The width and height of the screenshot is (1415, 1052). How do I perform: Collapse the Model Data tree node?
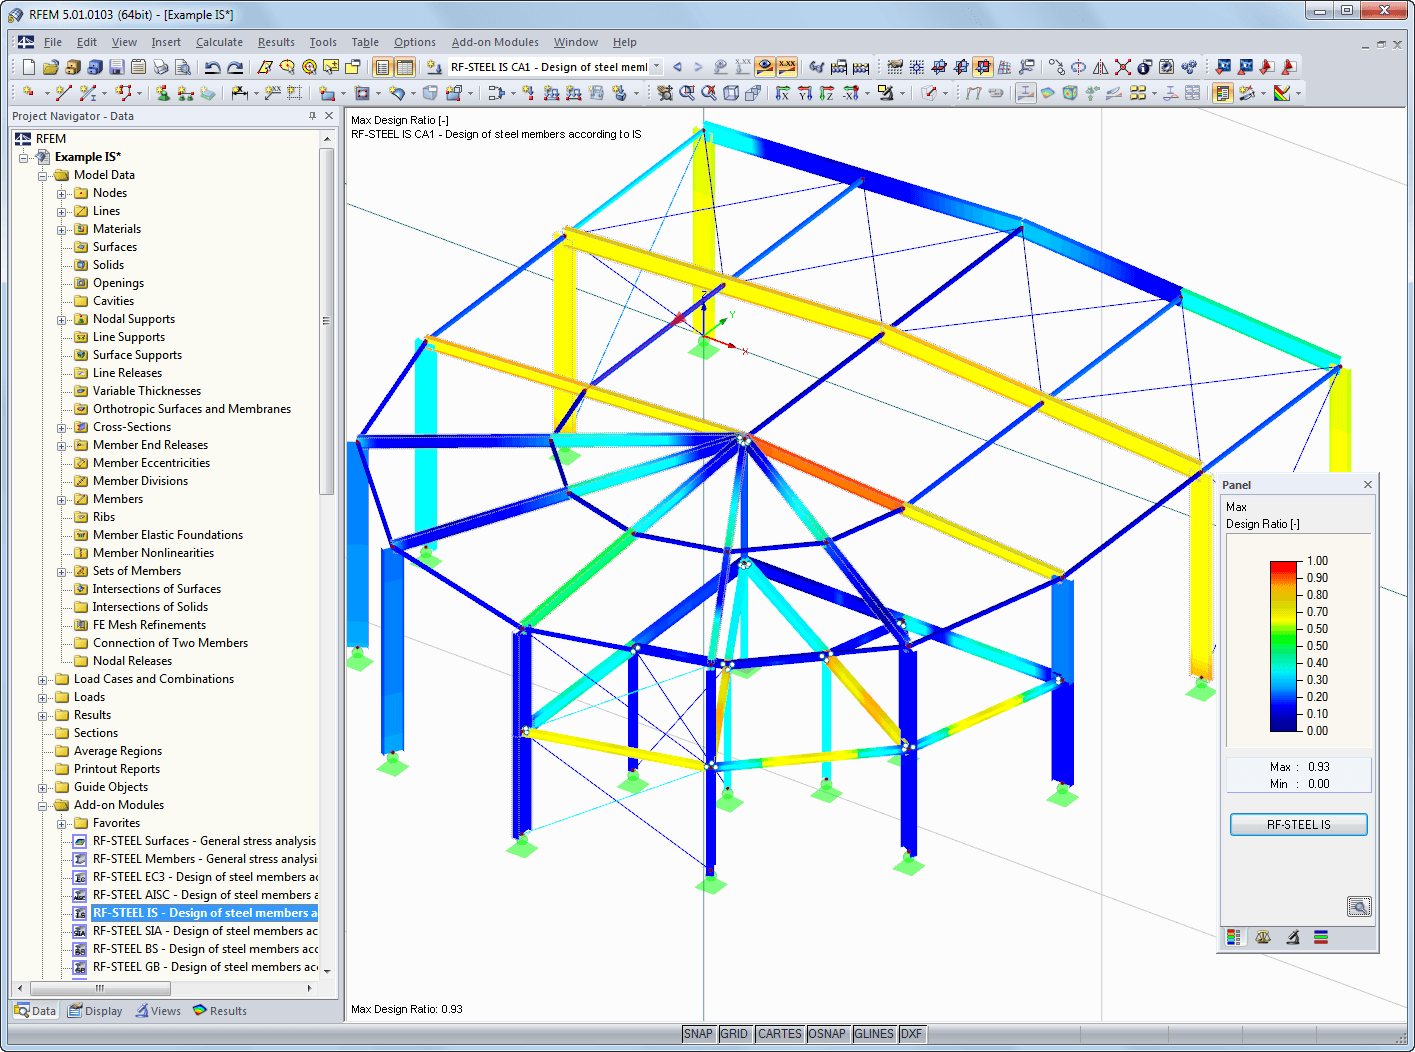pyautogui.click(x=43, y=176)
